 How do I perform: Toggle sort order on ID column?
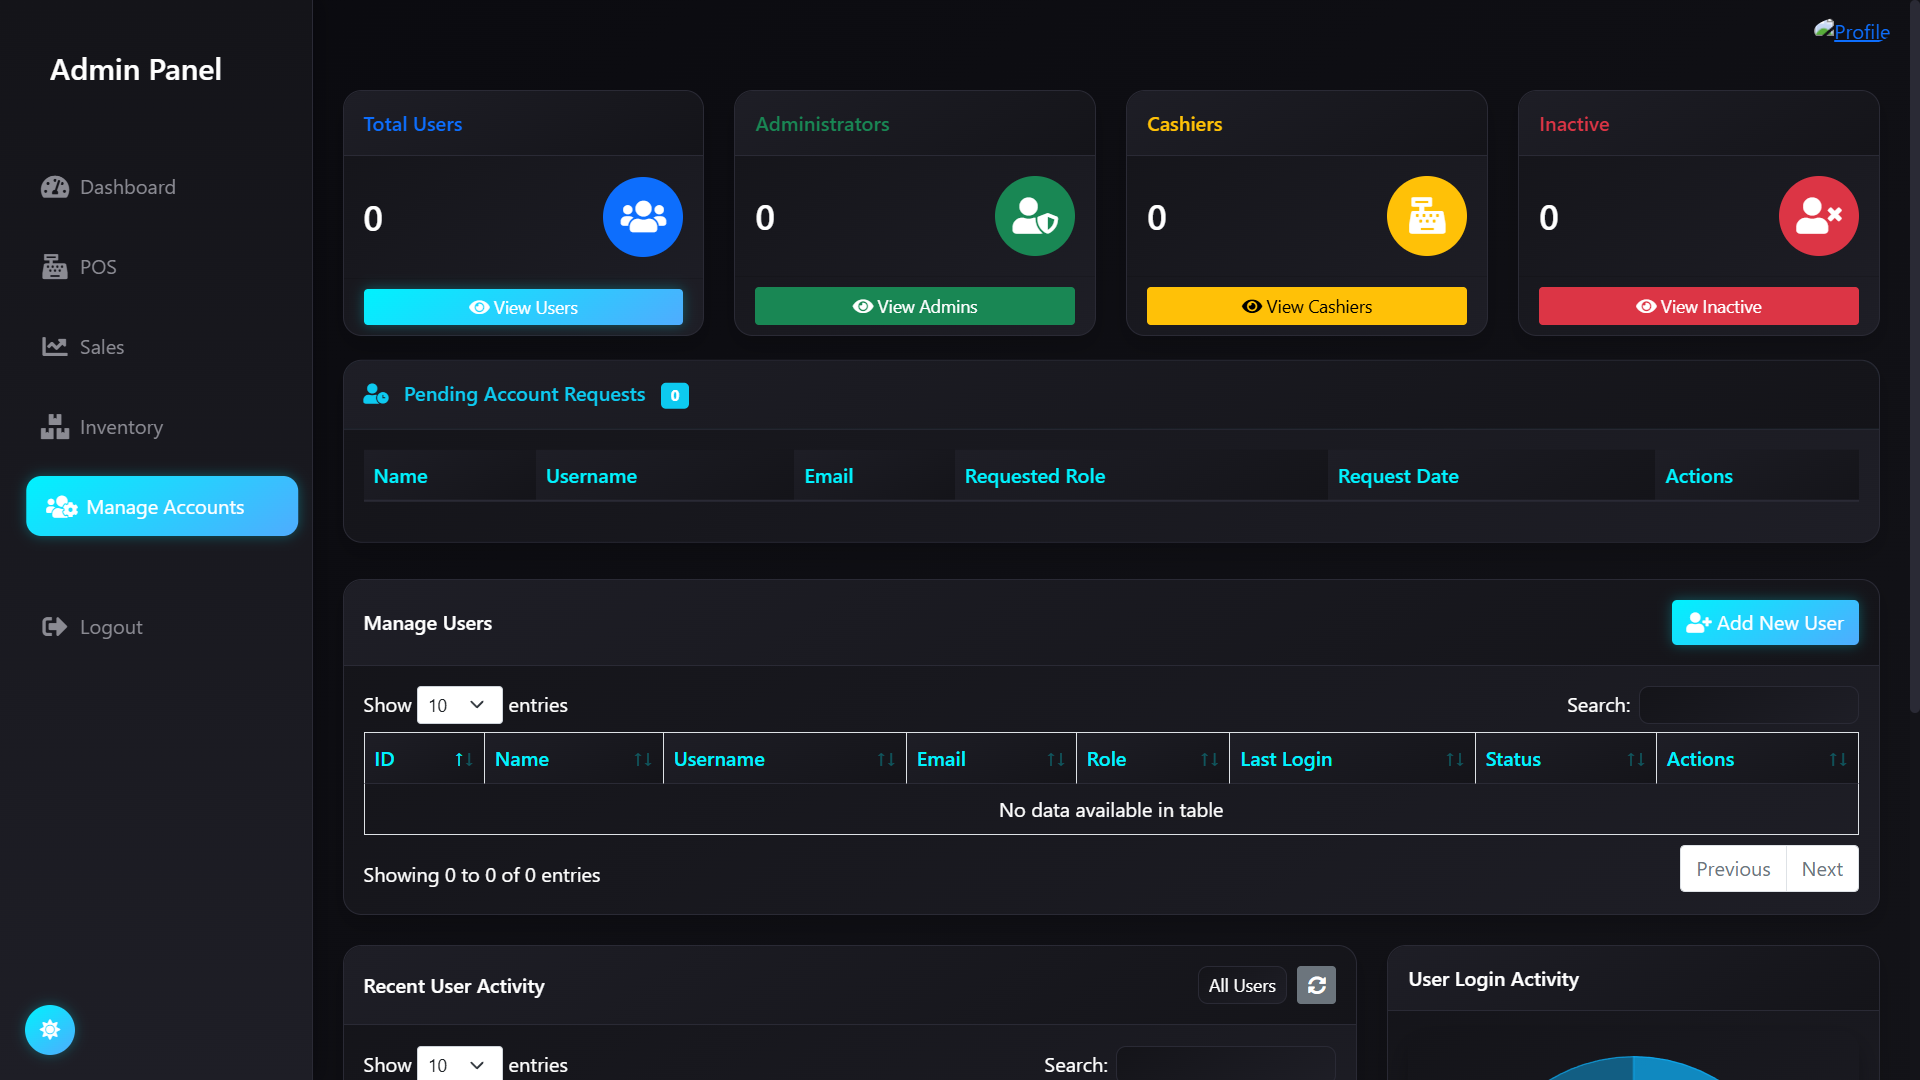pos(424,759)
